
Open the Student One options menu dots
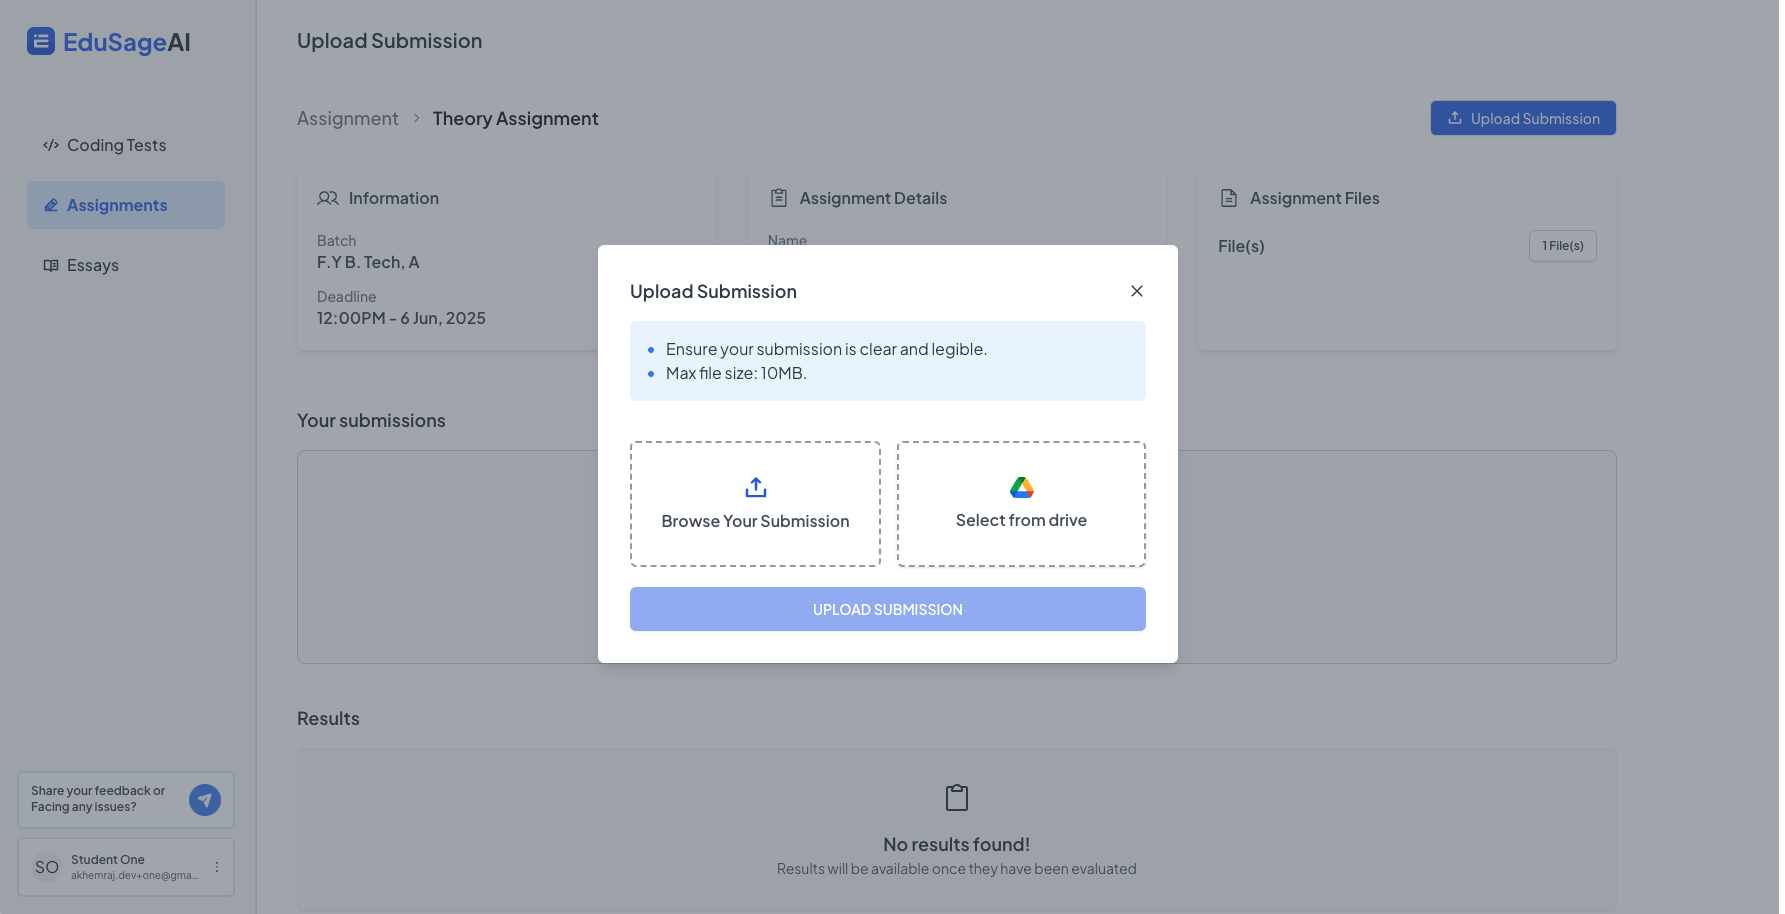pyautogui.click(x=217, y=867)
